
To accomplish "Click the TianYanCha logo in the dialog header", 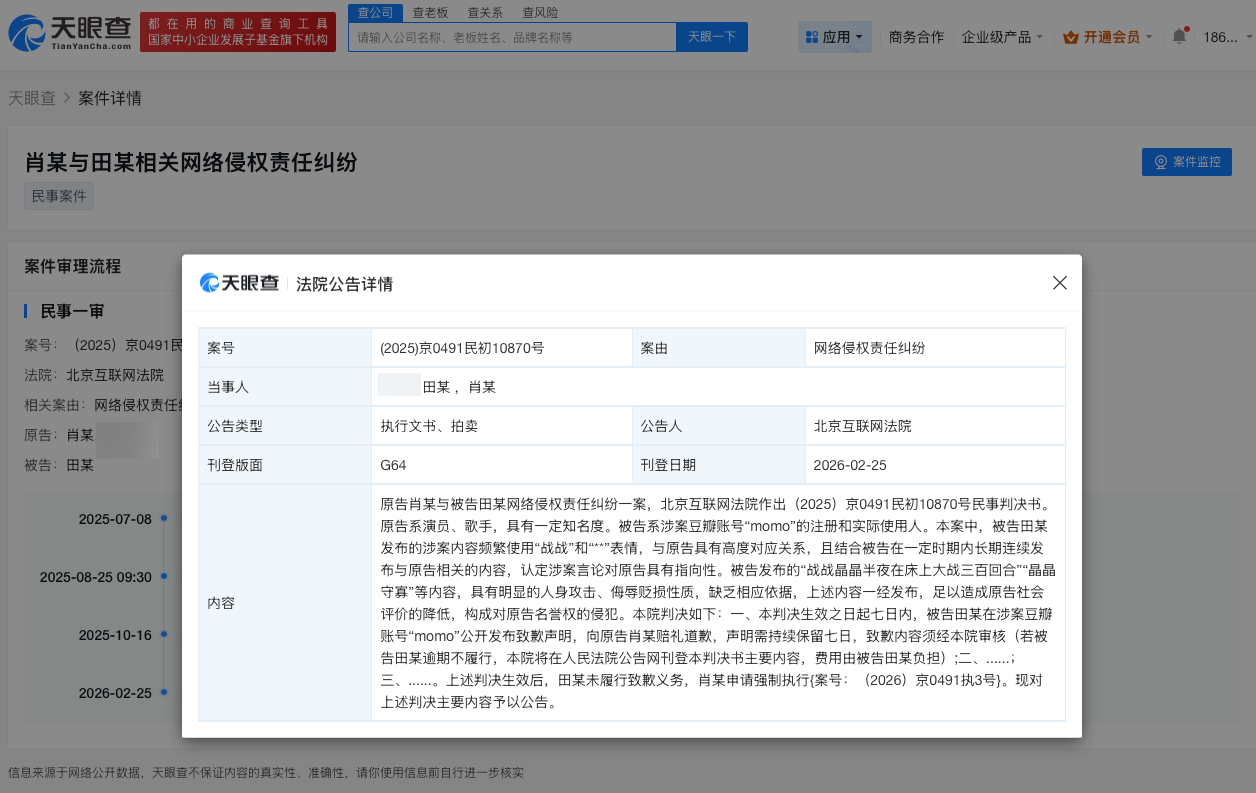I will pos(239,283).
